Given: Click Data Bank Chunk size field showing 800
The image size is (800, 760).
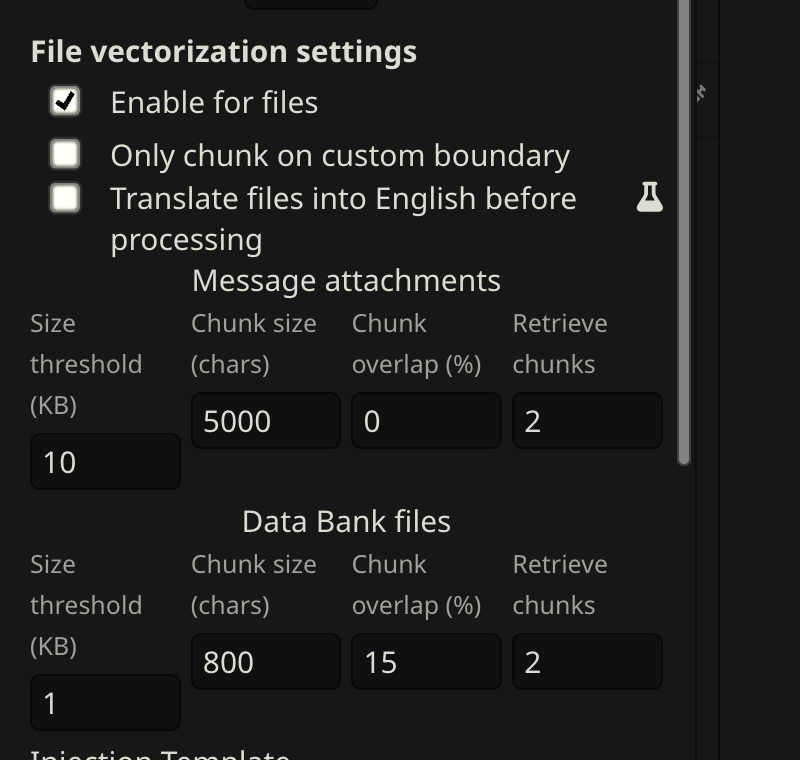Looking at the screenshot, I should click(x=265, y=662).
